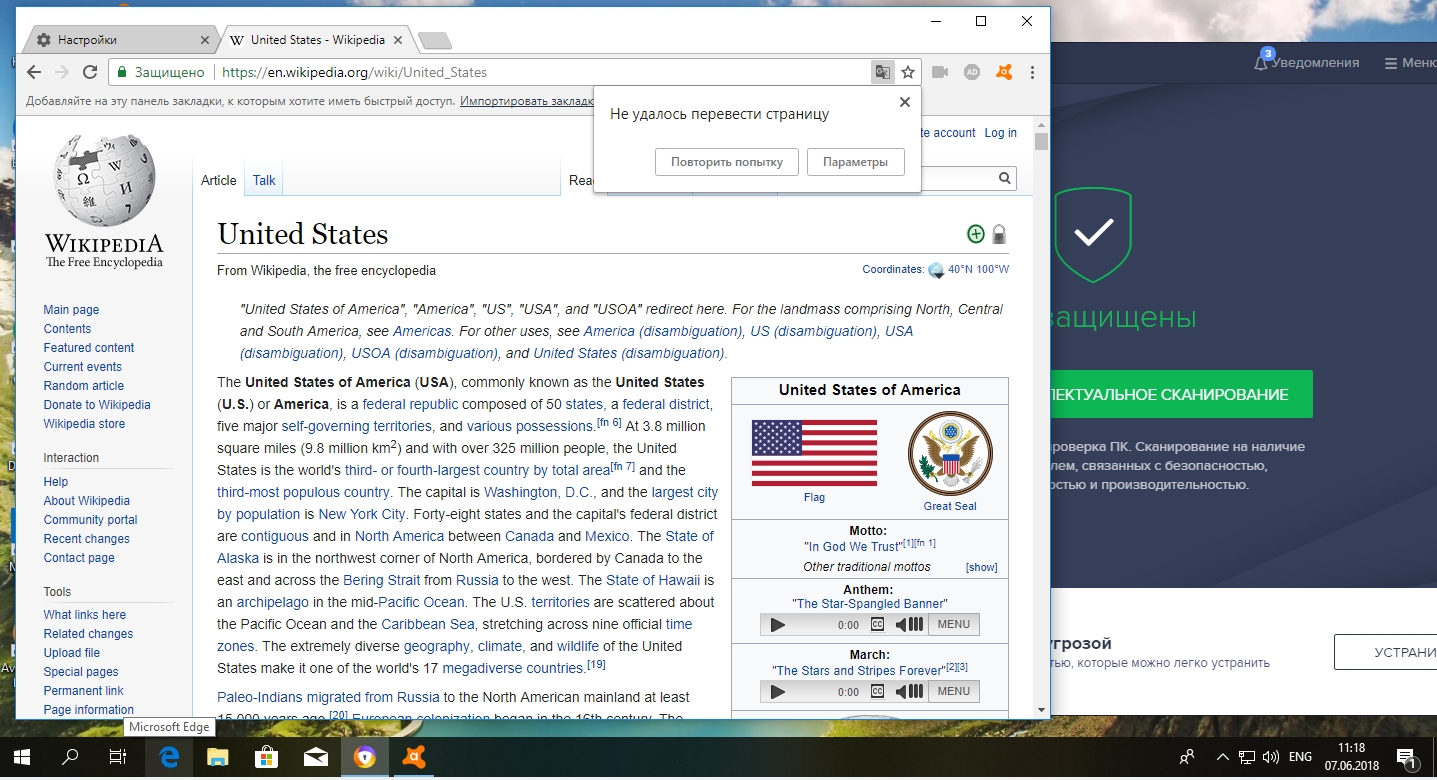Click the megadiverse countries link
The width and height of the screenshot is (1437, 780).
pyautogui.click(x=514, y=668)
